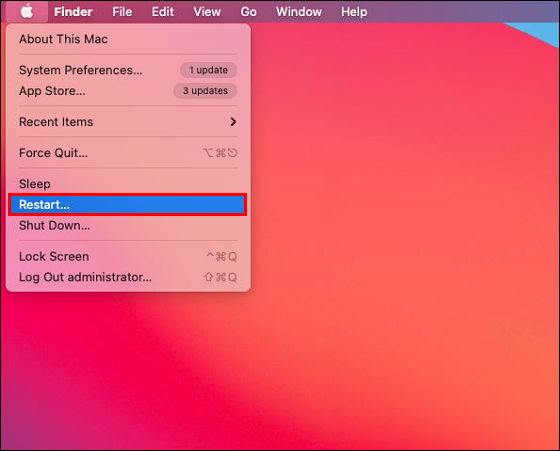Image resolution: width=560 pixels, height=451 pixels.
Task: Click the 3 updates badge
Action: pyautogui.click(x=205, y=91)
